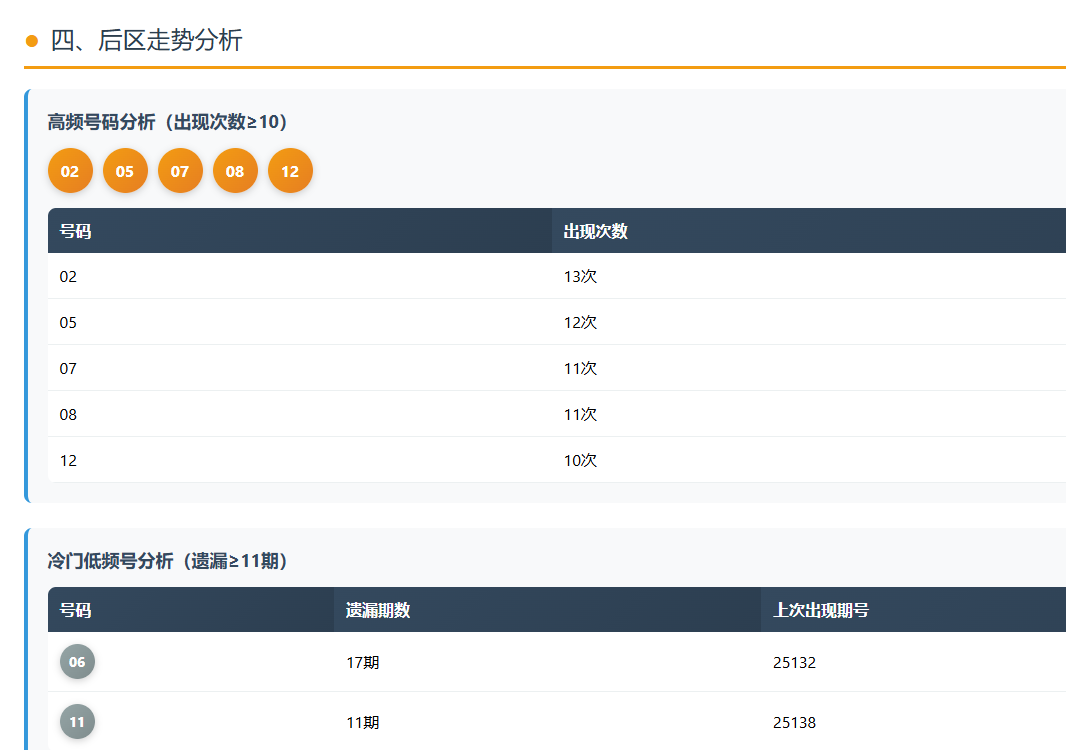Click the 出现次数 column header
Screen dimensions: 1066x750
click(x=596, y=231)
